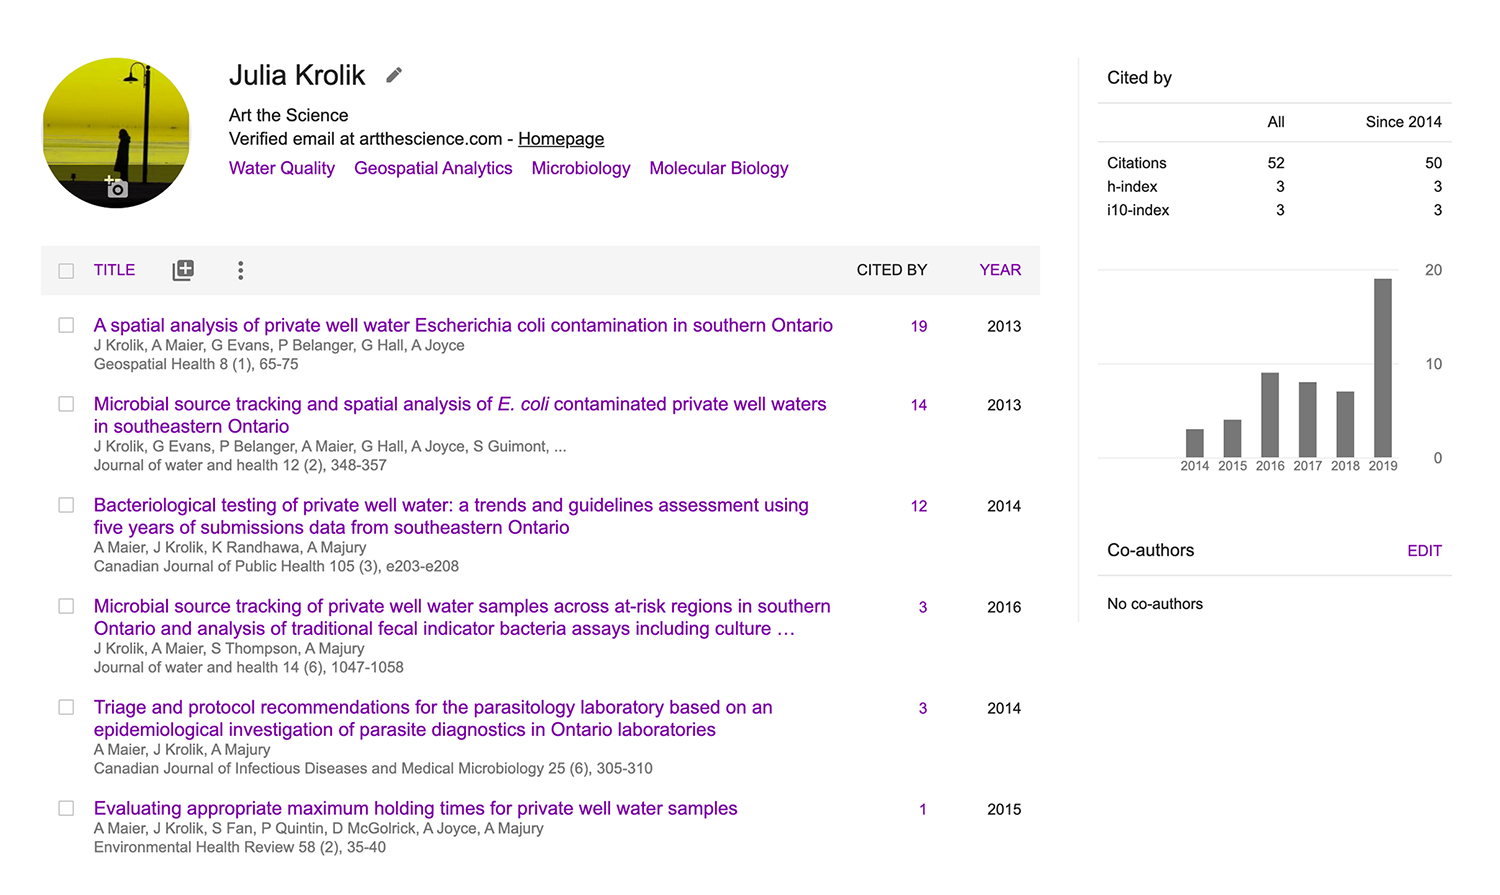Click the Microbiology interest tag
This screenshot has width=1500, height=895.
581,168
